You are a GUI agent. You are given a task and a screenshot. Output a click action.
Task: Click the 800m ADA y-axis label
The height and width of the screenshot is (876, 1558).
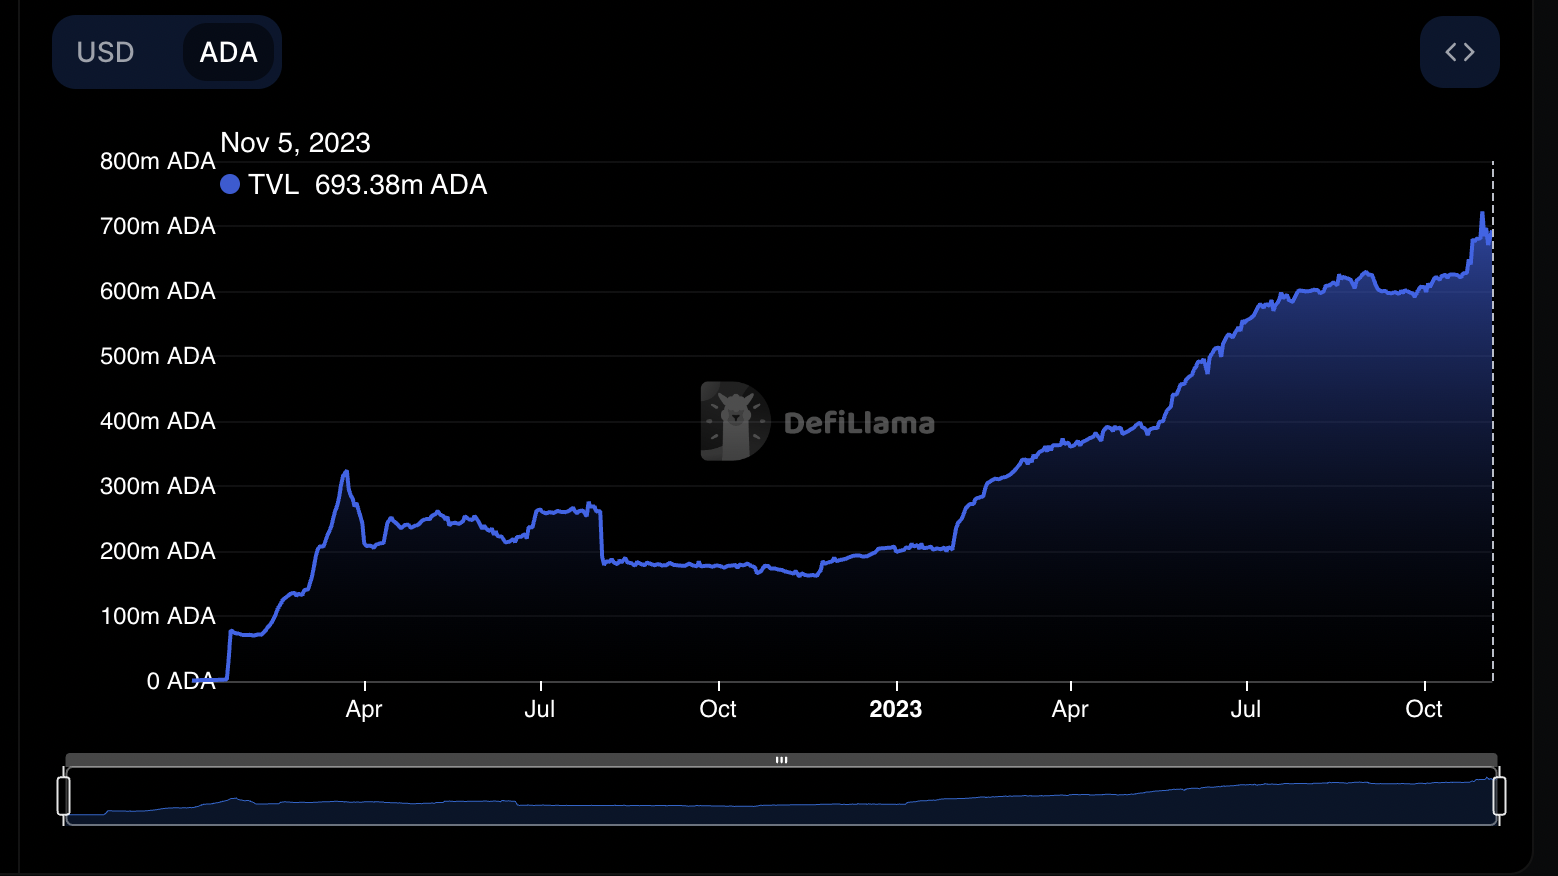click(x=157, y=161)
